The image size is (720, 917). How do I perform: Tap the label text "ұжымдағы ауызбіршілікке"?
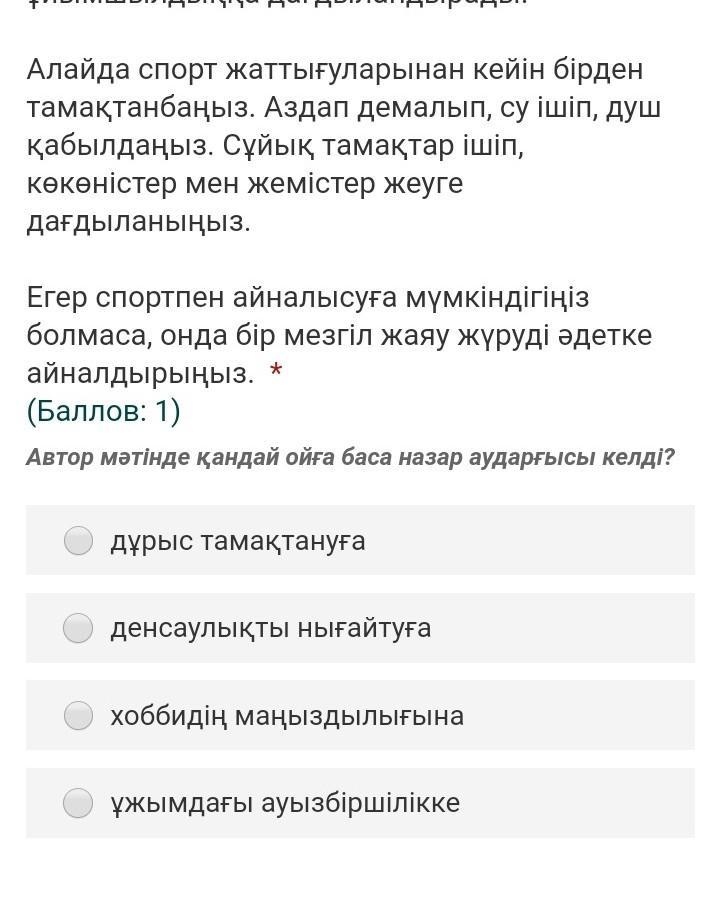pyautogui.click(x=285, y=802)
